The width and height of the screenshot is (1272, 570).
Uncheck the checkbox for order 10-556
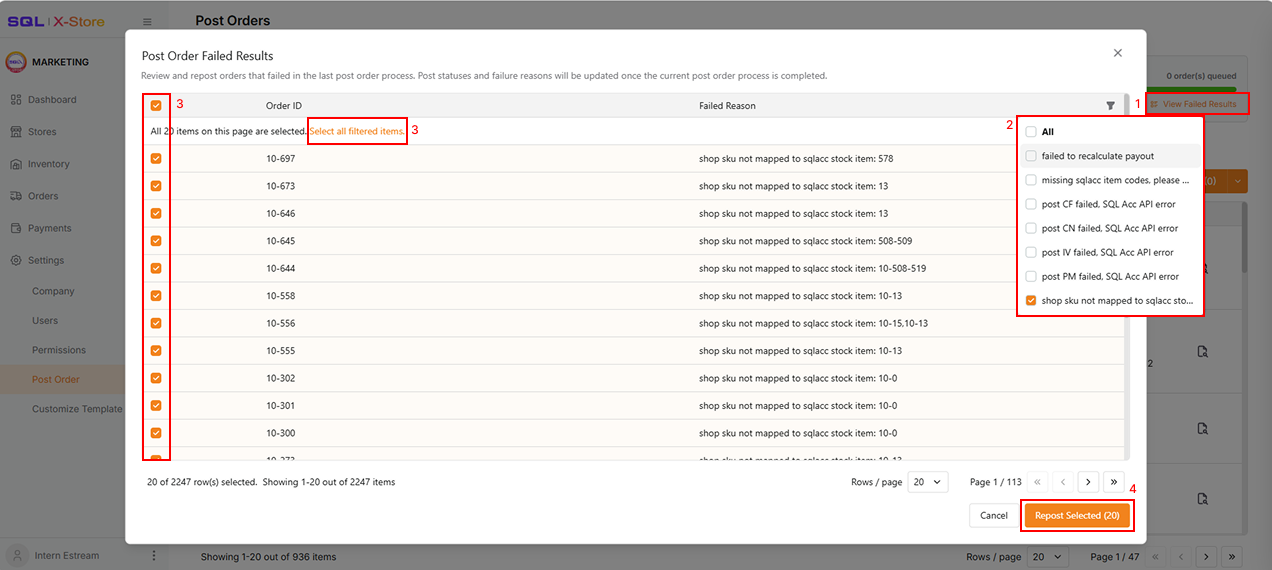coord(156,323)
